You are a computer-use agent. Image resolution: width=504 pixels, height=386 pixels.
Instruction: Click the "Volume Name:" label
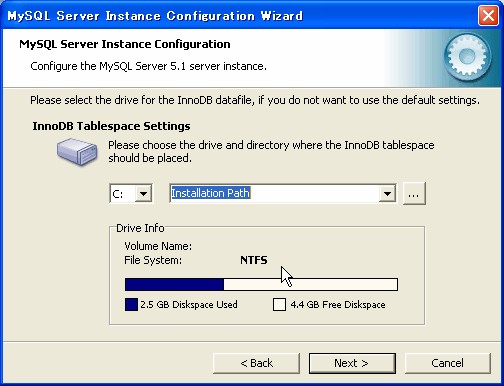click(x=158, y=246)
